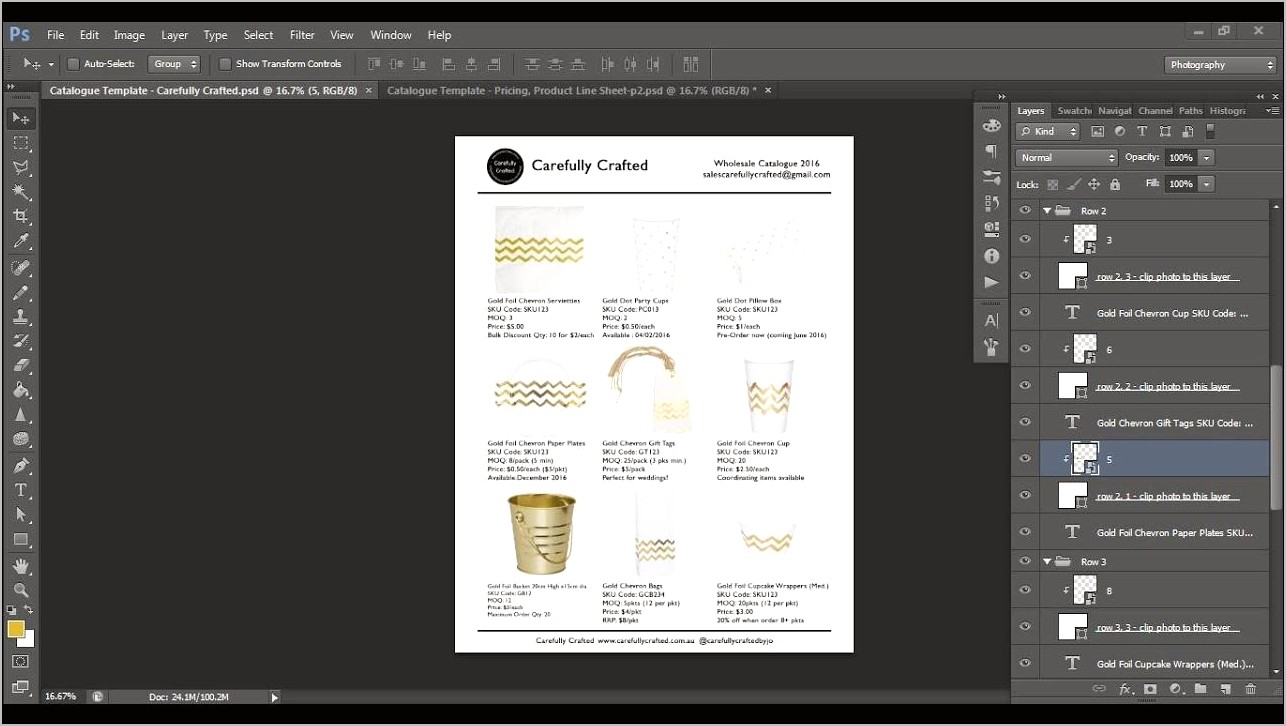Select the Clone Stamp tool
Screen dimensions: 1286x726
pos(21,316)
